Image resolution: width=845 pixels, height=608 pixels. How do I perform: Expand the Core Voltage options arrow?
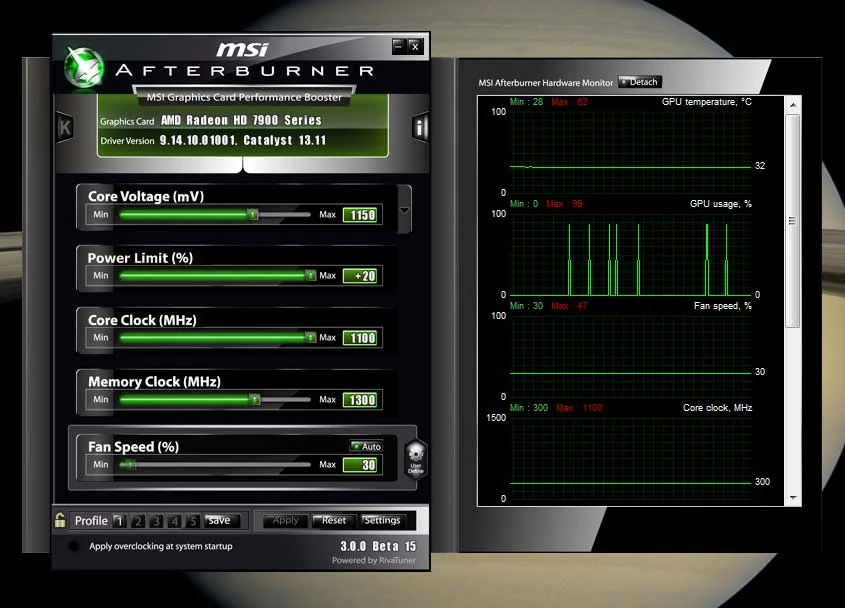pos(404,210)
